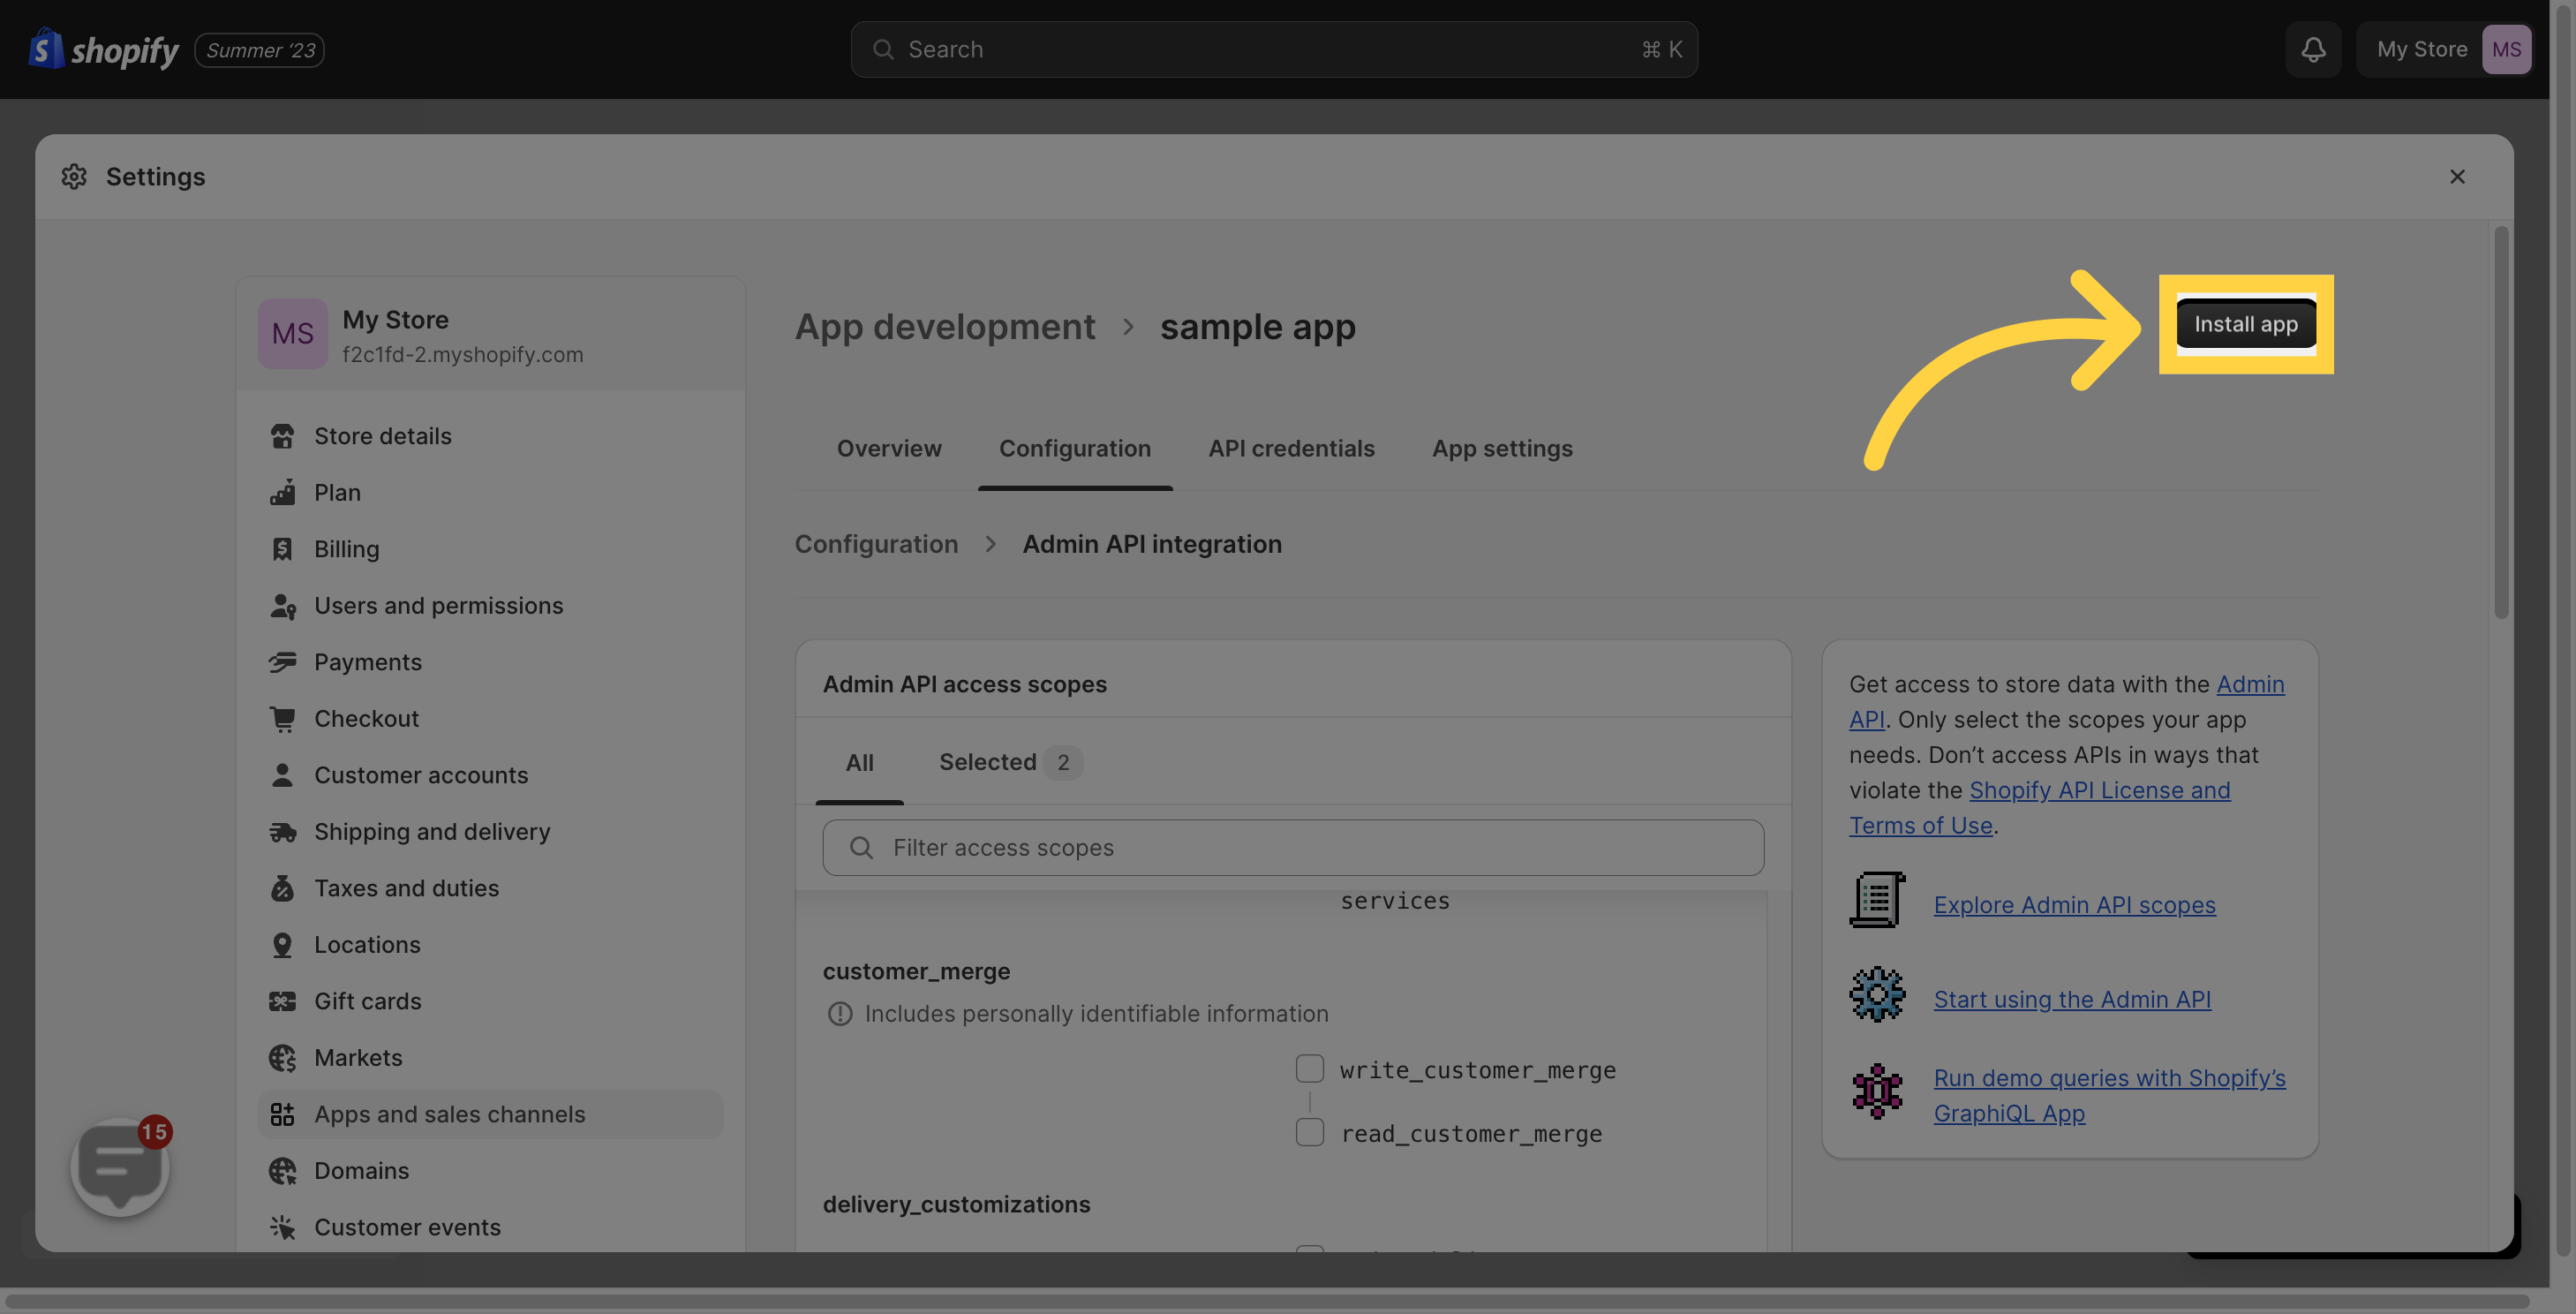2576x1314 pixels.
Task: Click the Billing receipt icon
Action: tap(282, 549)
